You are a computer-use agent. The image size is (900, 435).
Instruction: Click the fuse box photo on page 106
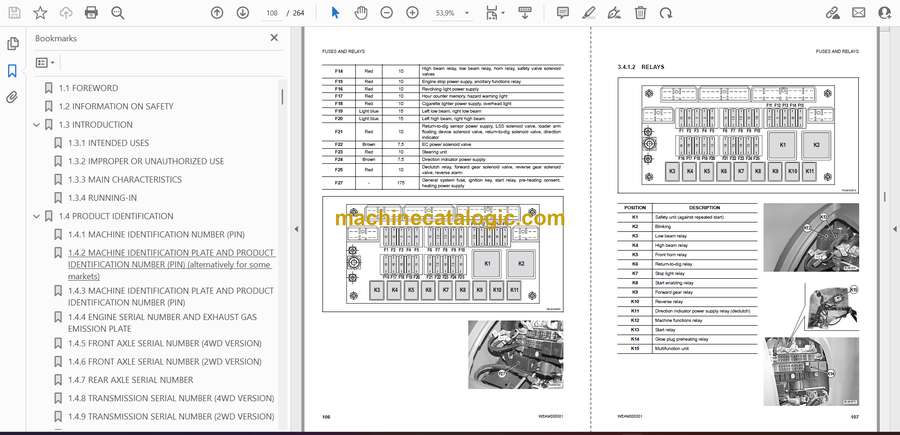coord(515,354)
